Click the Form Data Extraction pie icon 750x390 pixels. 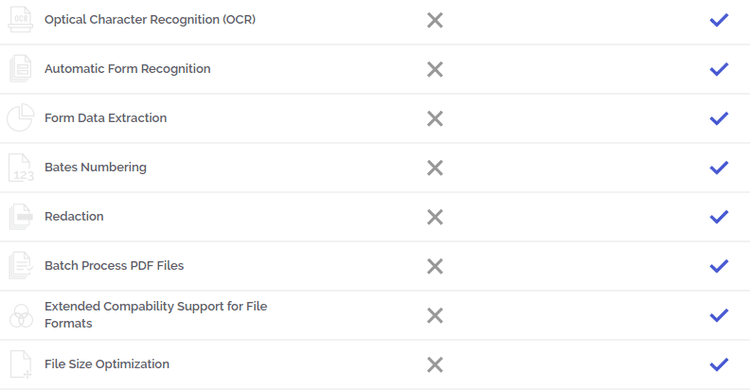pos(21,118)
